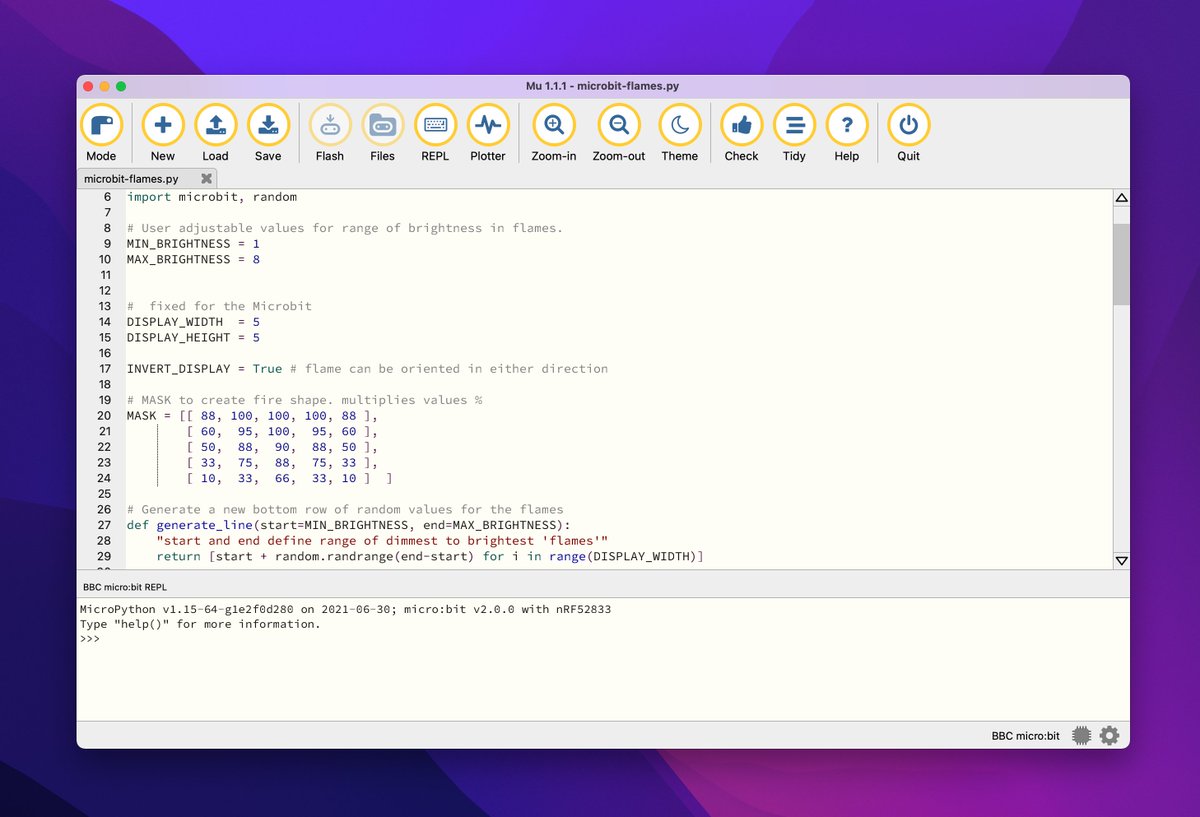
Task: Click 'def generate_line' function definition
Action: click(x=349, y=525)
